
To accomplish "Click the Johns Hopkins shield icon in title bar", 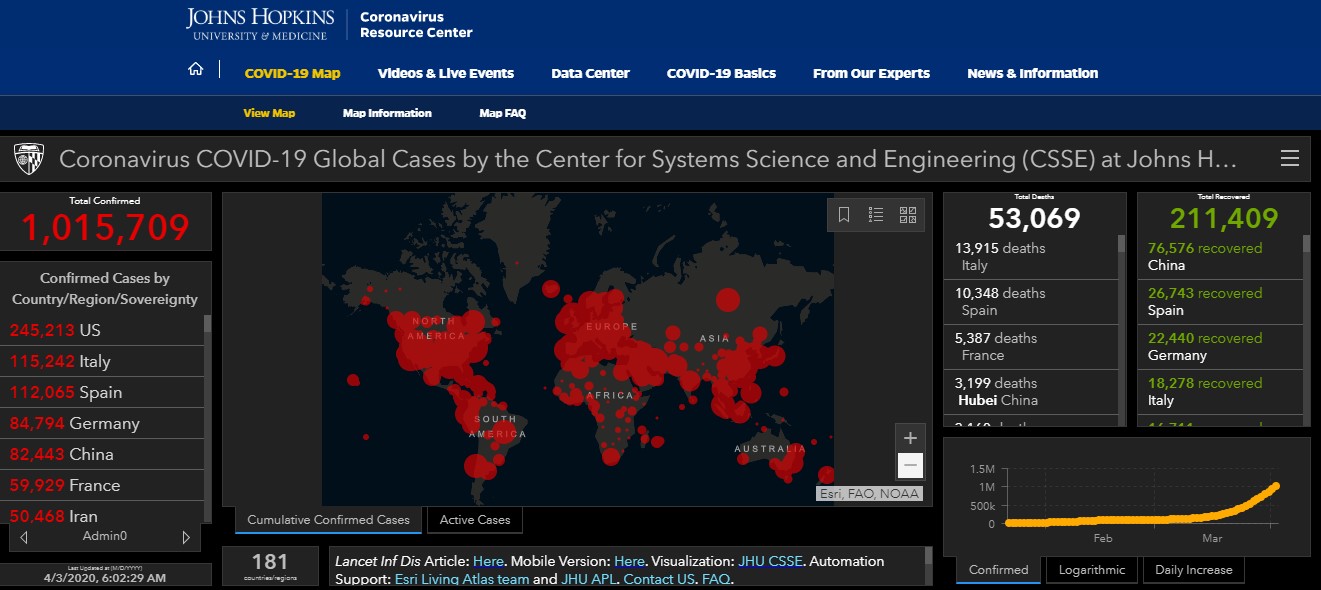I will click(x=27, y=159).
